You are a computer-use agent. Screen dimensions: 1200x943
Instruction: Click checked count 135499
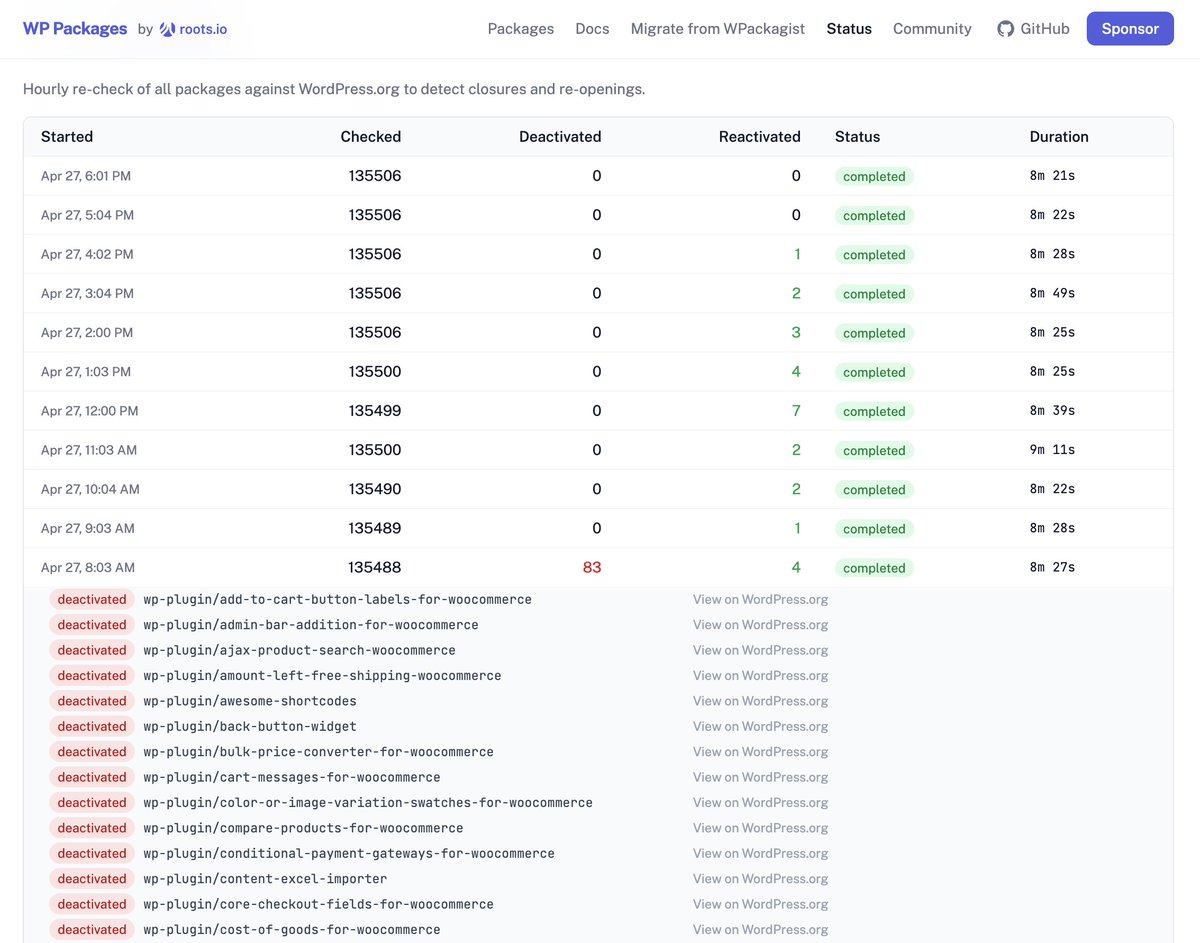(375, 410)
